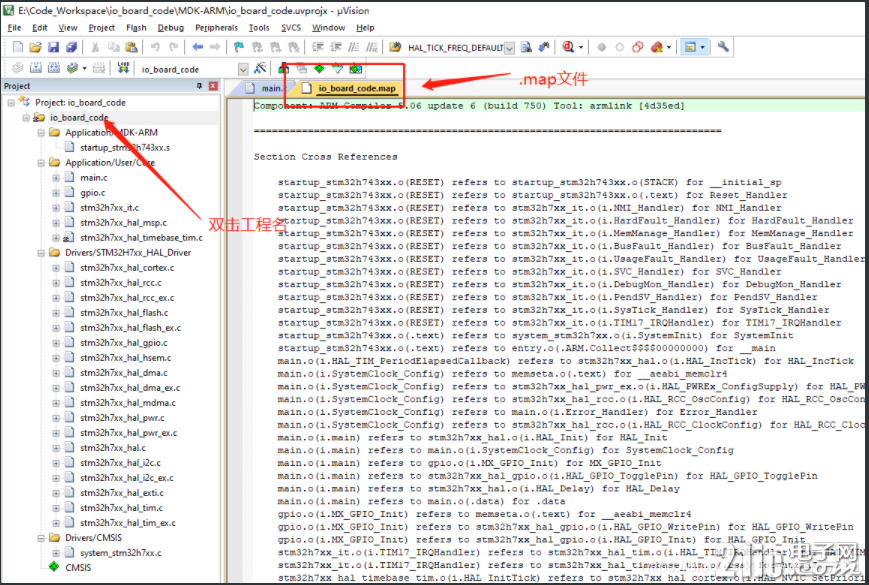The image size is (869, 585).
Task: Rebuild all target files with the Rebuild icon
Action: (54, 69)
